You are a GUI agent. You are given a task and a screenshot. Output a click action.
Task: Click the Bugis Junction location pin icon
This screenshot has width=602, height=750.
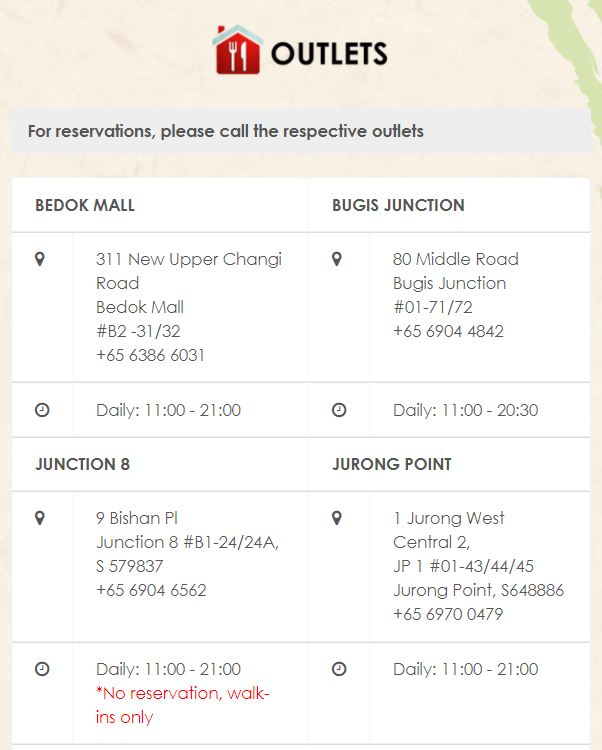[337, 259]
